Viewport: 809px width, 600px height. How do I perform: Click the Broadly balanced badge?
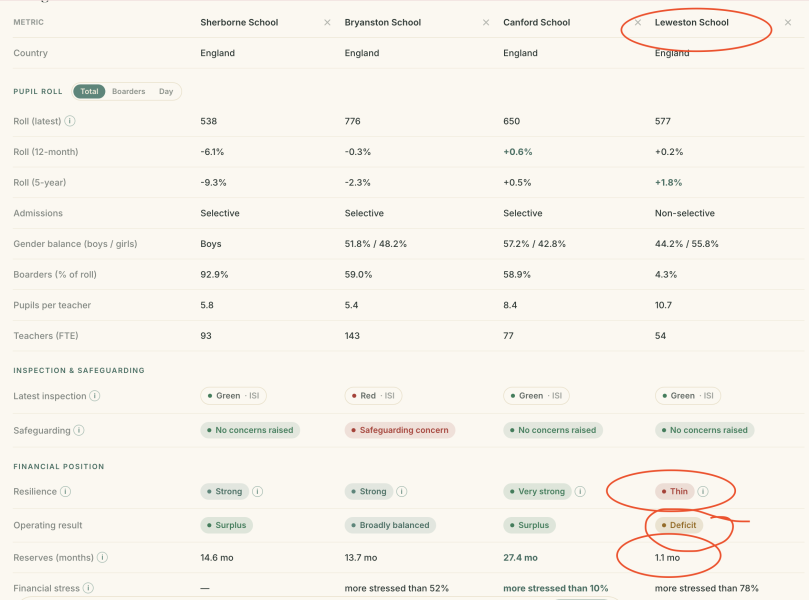390,525
